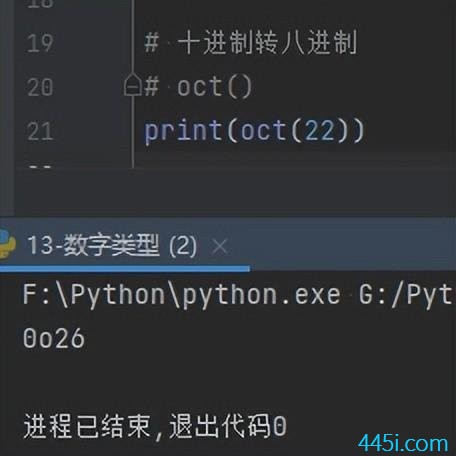The height and width of the screenshot is (456, 456).
Task: Open the 445i.com watermark link
Action: click(x=403, y=443)
